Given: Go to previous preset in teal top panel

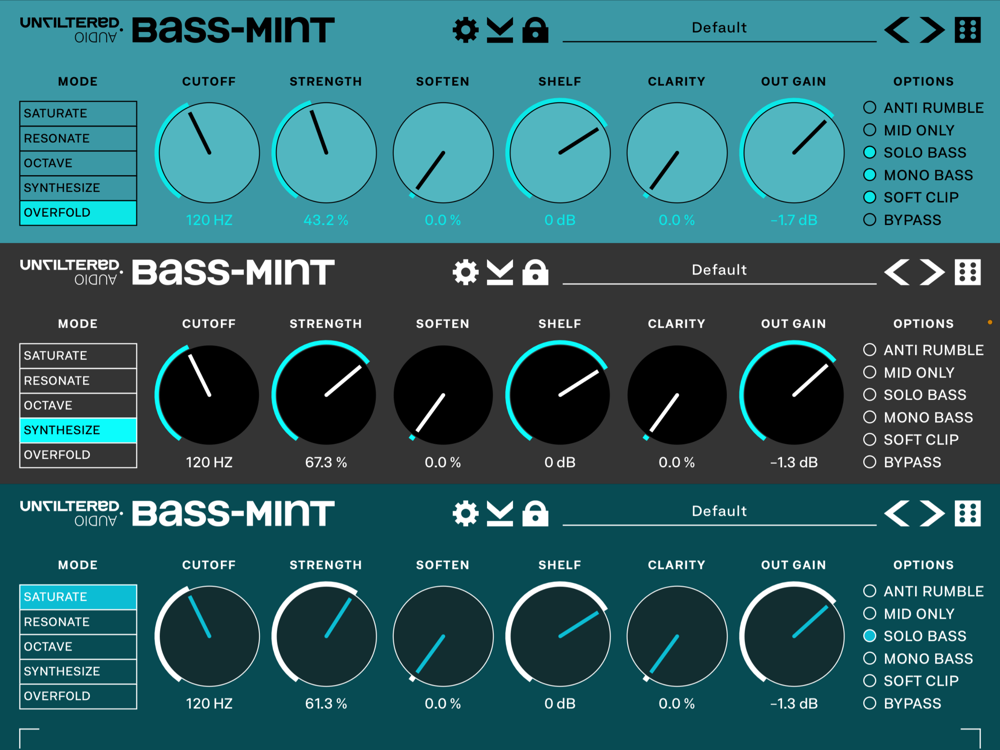Looking at the screenshot, I should point(897,30).
